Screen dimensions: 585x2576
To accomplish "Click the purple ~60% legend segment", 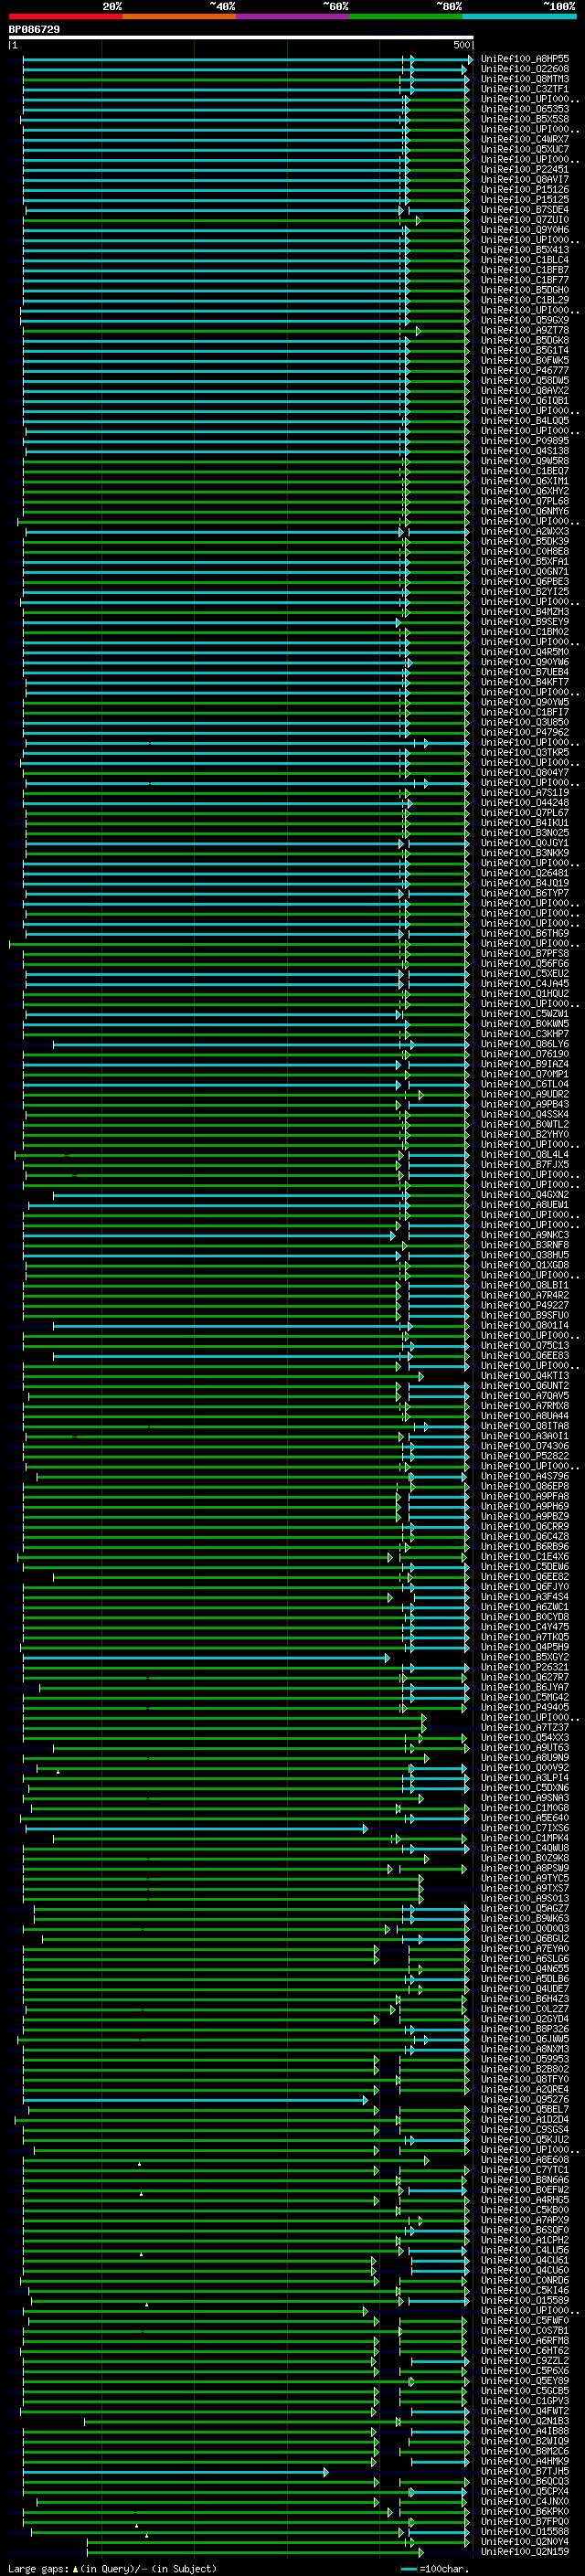I will [293, 16].
